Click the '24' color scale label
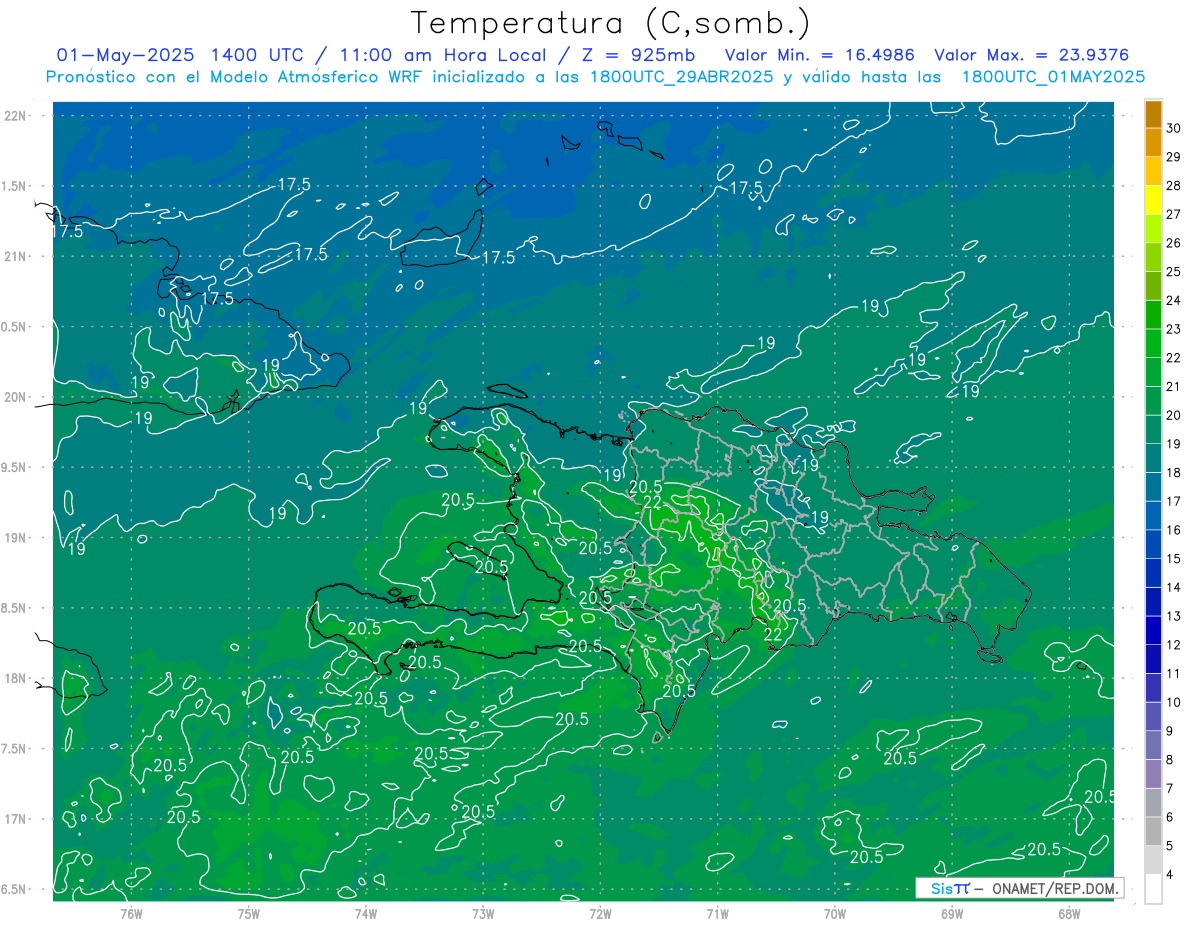The height and width of the screenshot is (927, 1200). (x=1173, y=300)
